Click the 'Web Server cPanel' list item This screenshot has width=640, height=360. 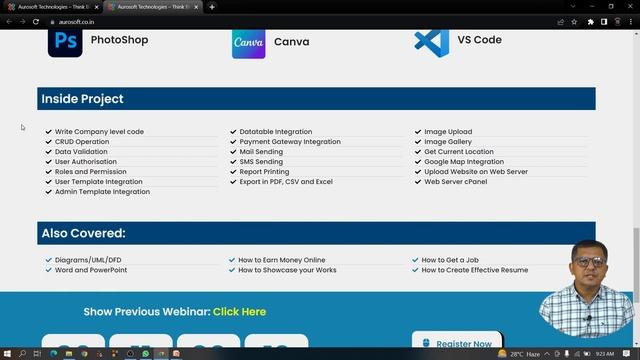coord(456,182)
